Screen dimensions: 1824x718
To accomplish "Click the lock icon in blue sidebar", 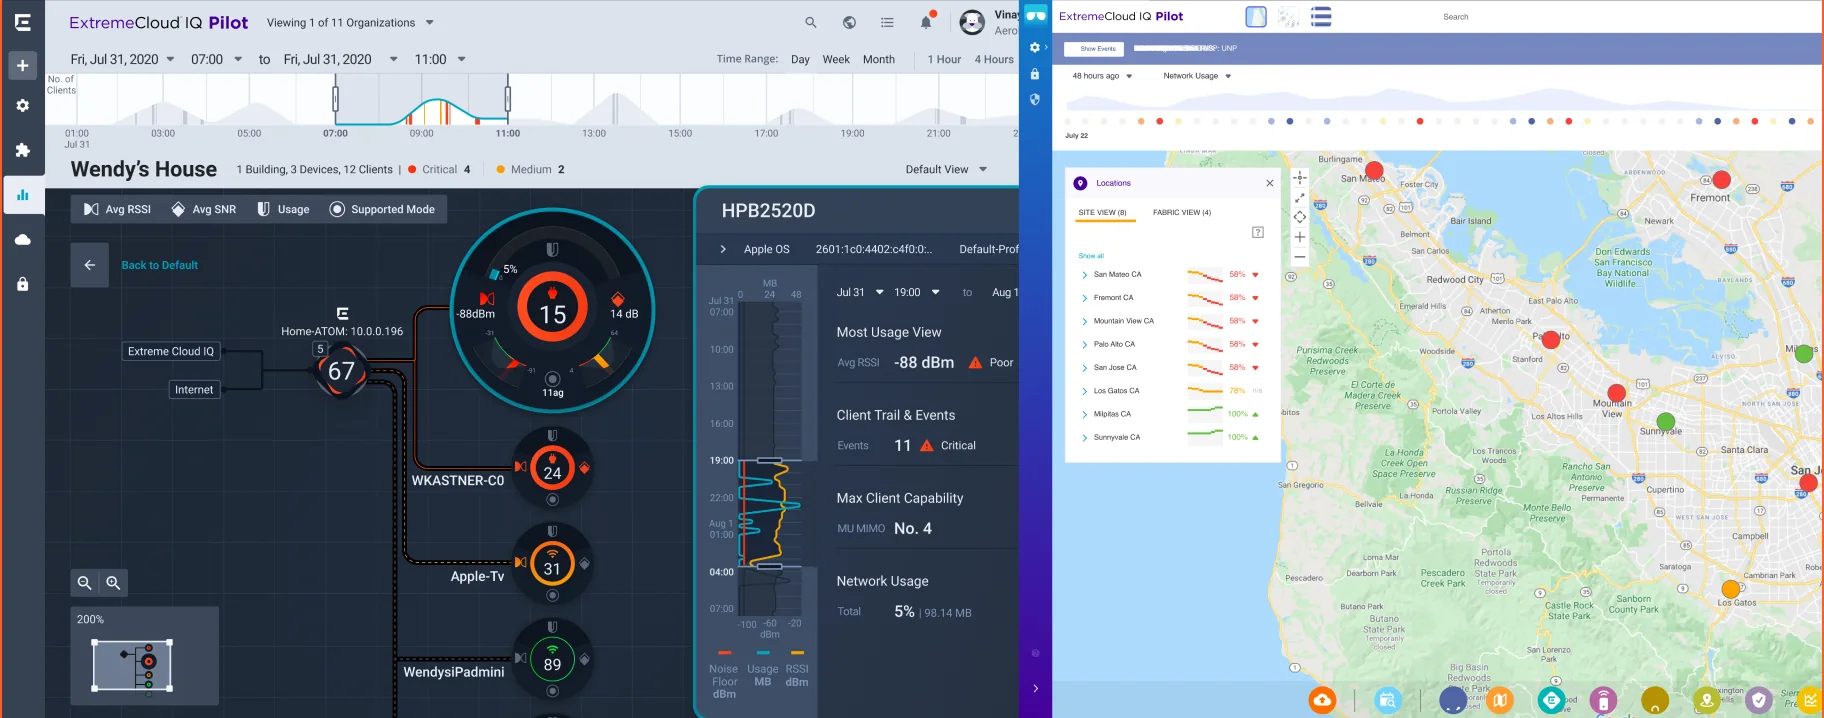I will pos(1035,74).
